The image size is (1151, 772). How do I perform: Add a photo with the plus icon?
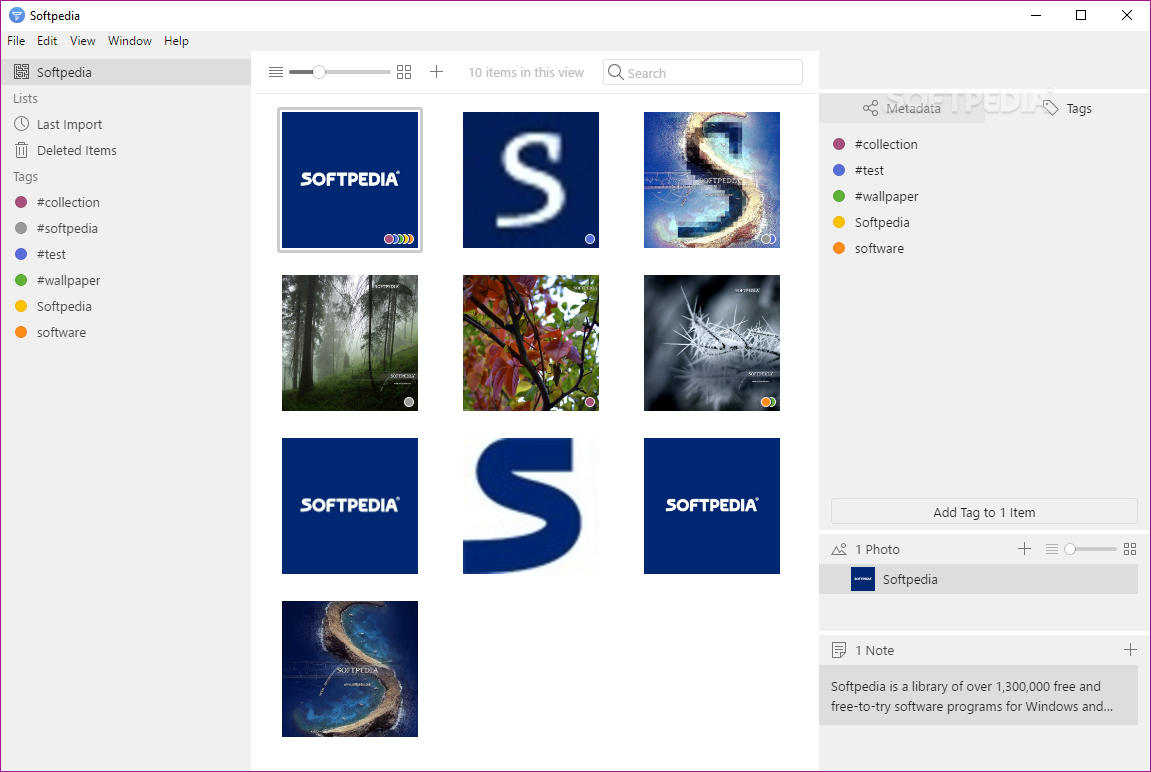coord(1025,548)
